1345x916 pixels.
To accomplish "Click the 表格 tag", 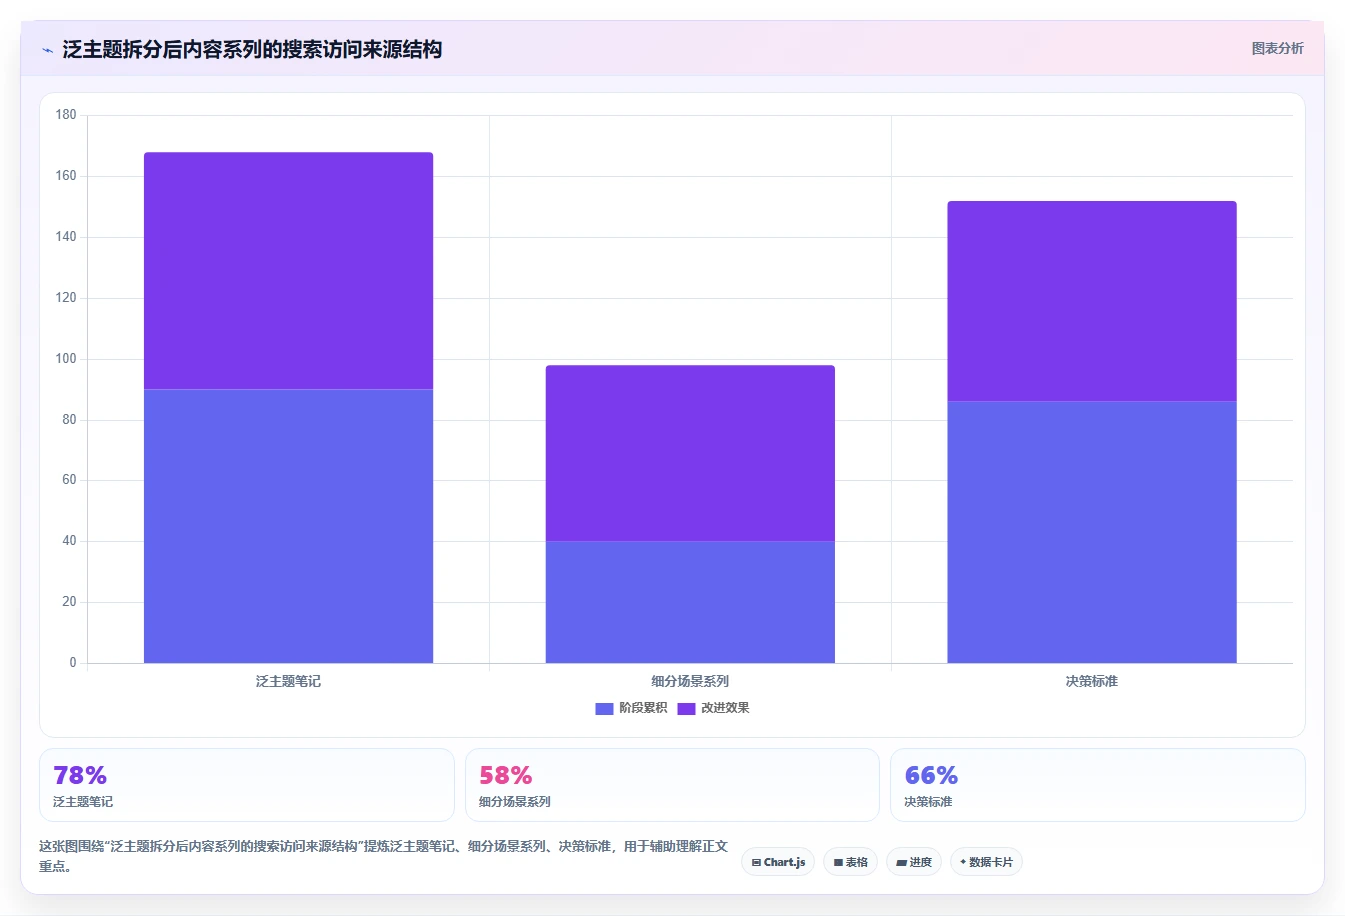I will click(850, 862).
